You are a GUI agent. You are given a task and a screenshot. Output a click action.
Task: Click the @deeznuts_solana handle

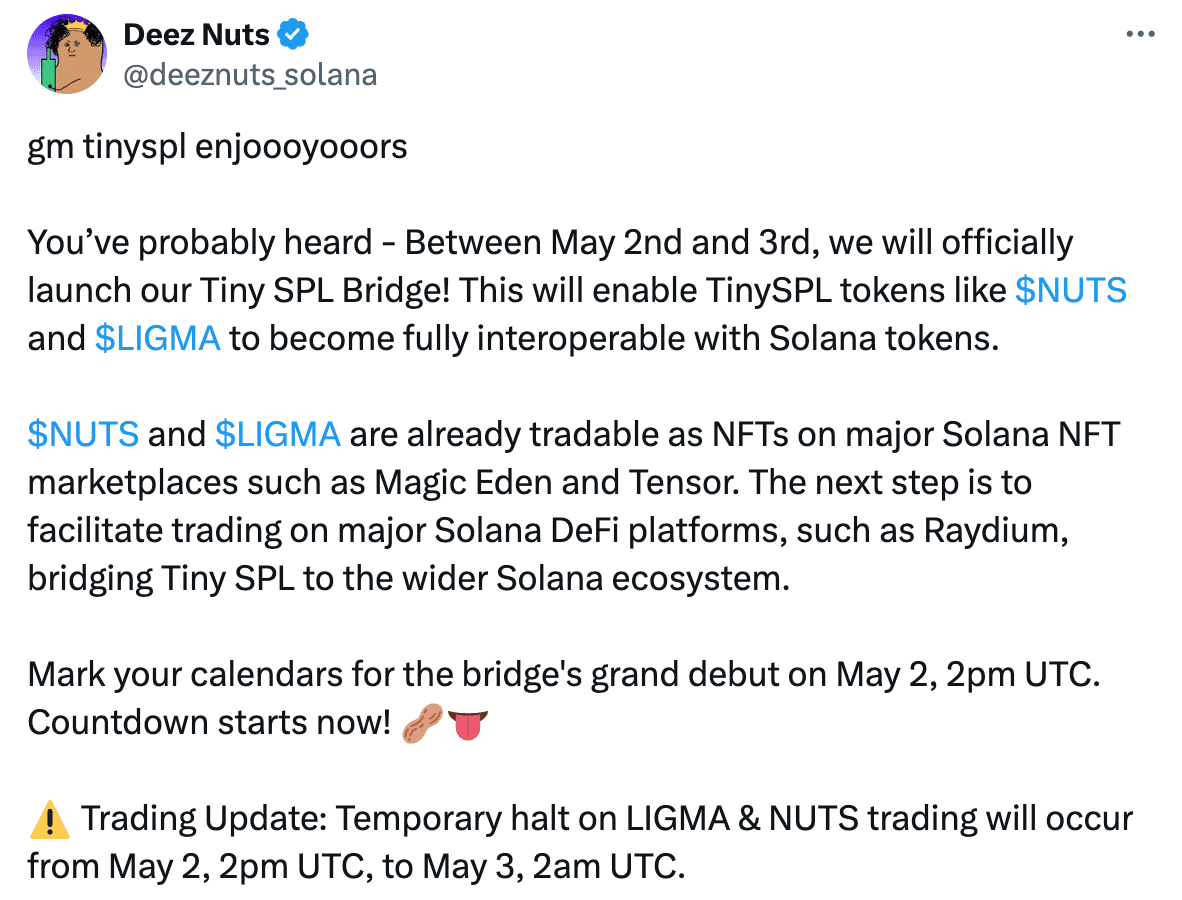250,74
